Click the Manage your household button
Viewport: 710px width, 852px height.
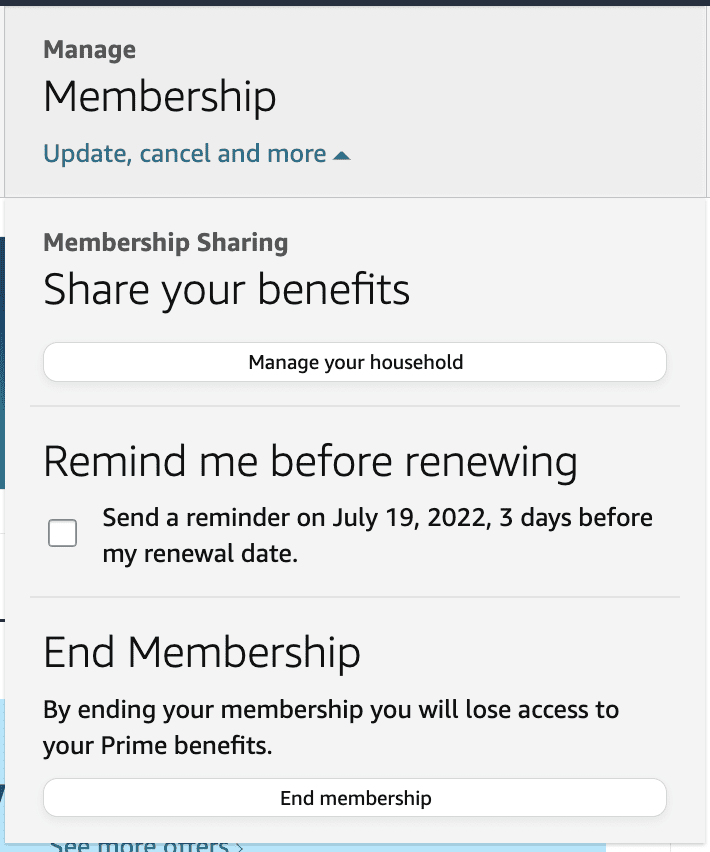coord(355,362)
